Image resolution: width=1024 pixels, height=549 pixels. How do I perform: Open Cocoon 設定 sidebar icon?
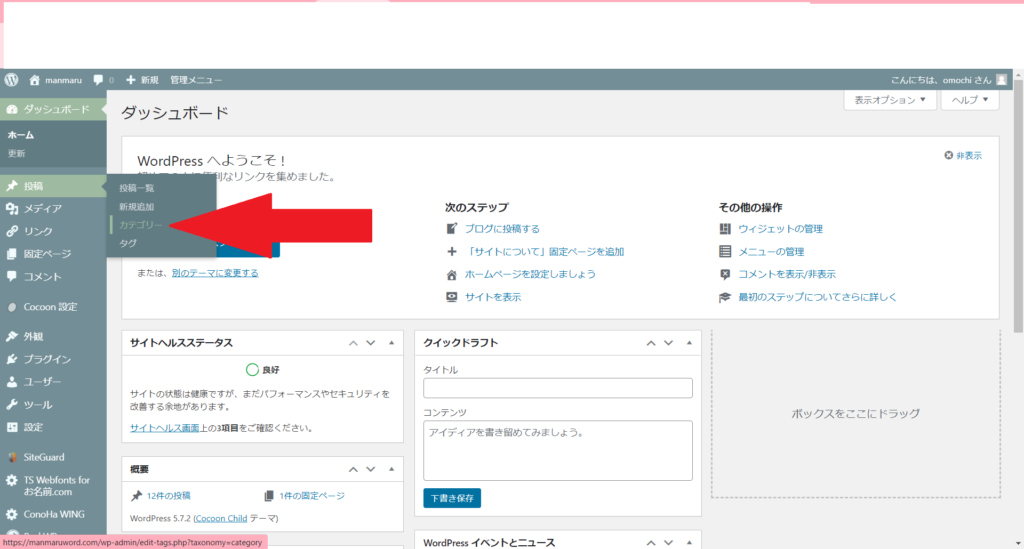pos(12,307)
